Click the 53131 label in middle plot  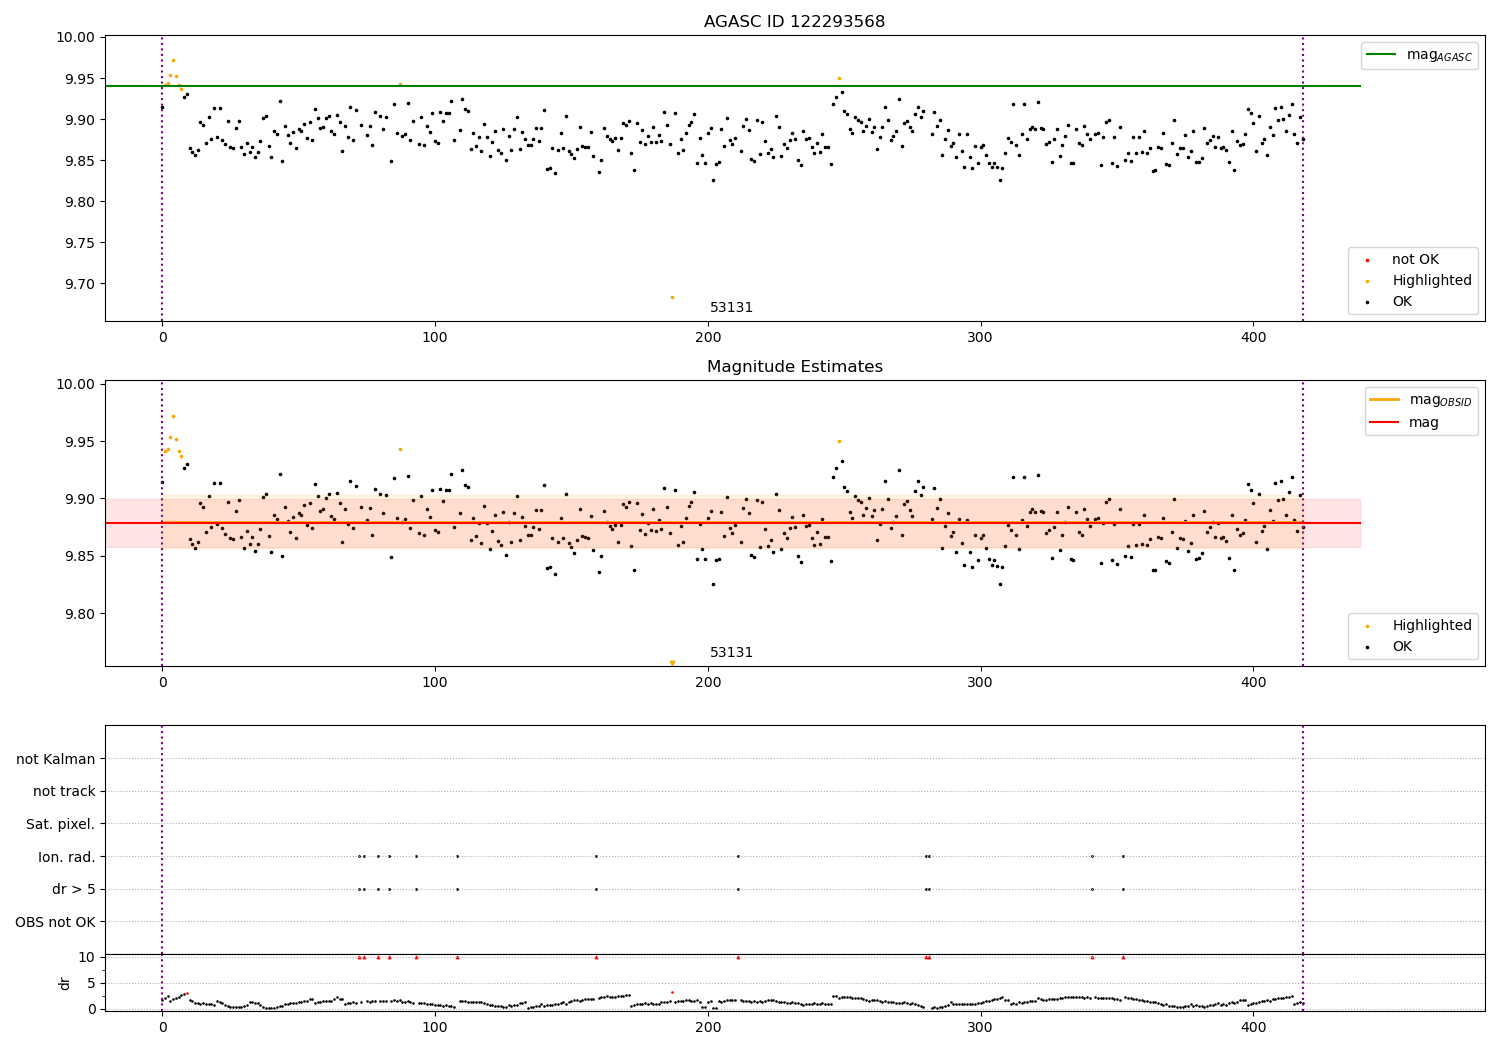pyautogui.click(x=731, y=653)
